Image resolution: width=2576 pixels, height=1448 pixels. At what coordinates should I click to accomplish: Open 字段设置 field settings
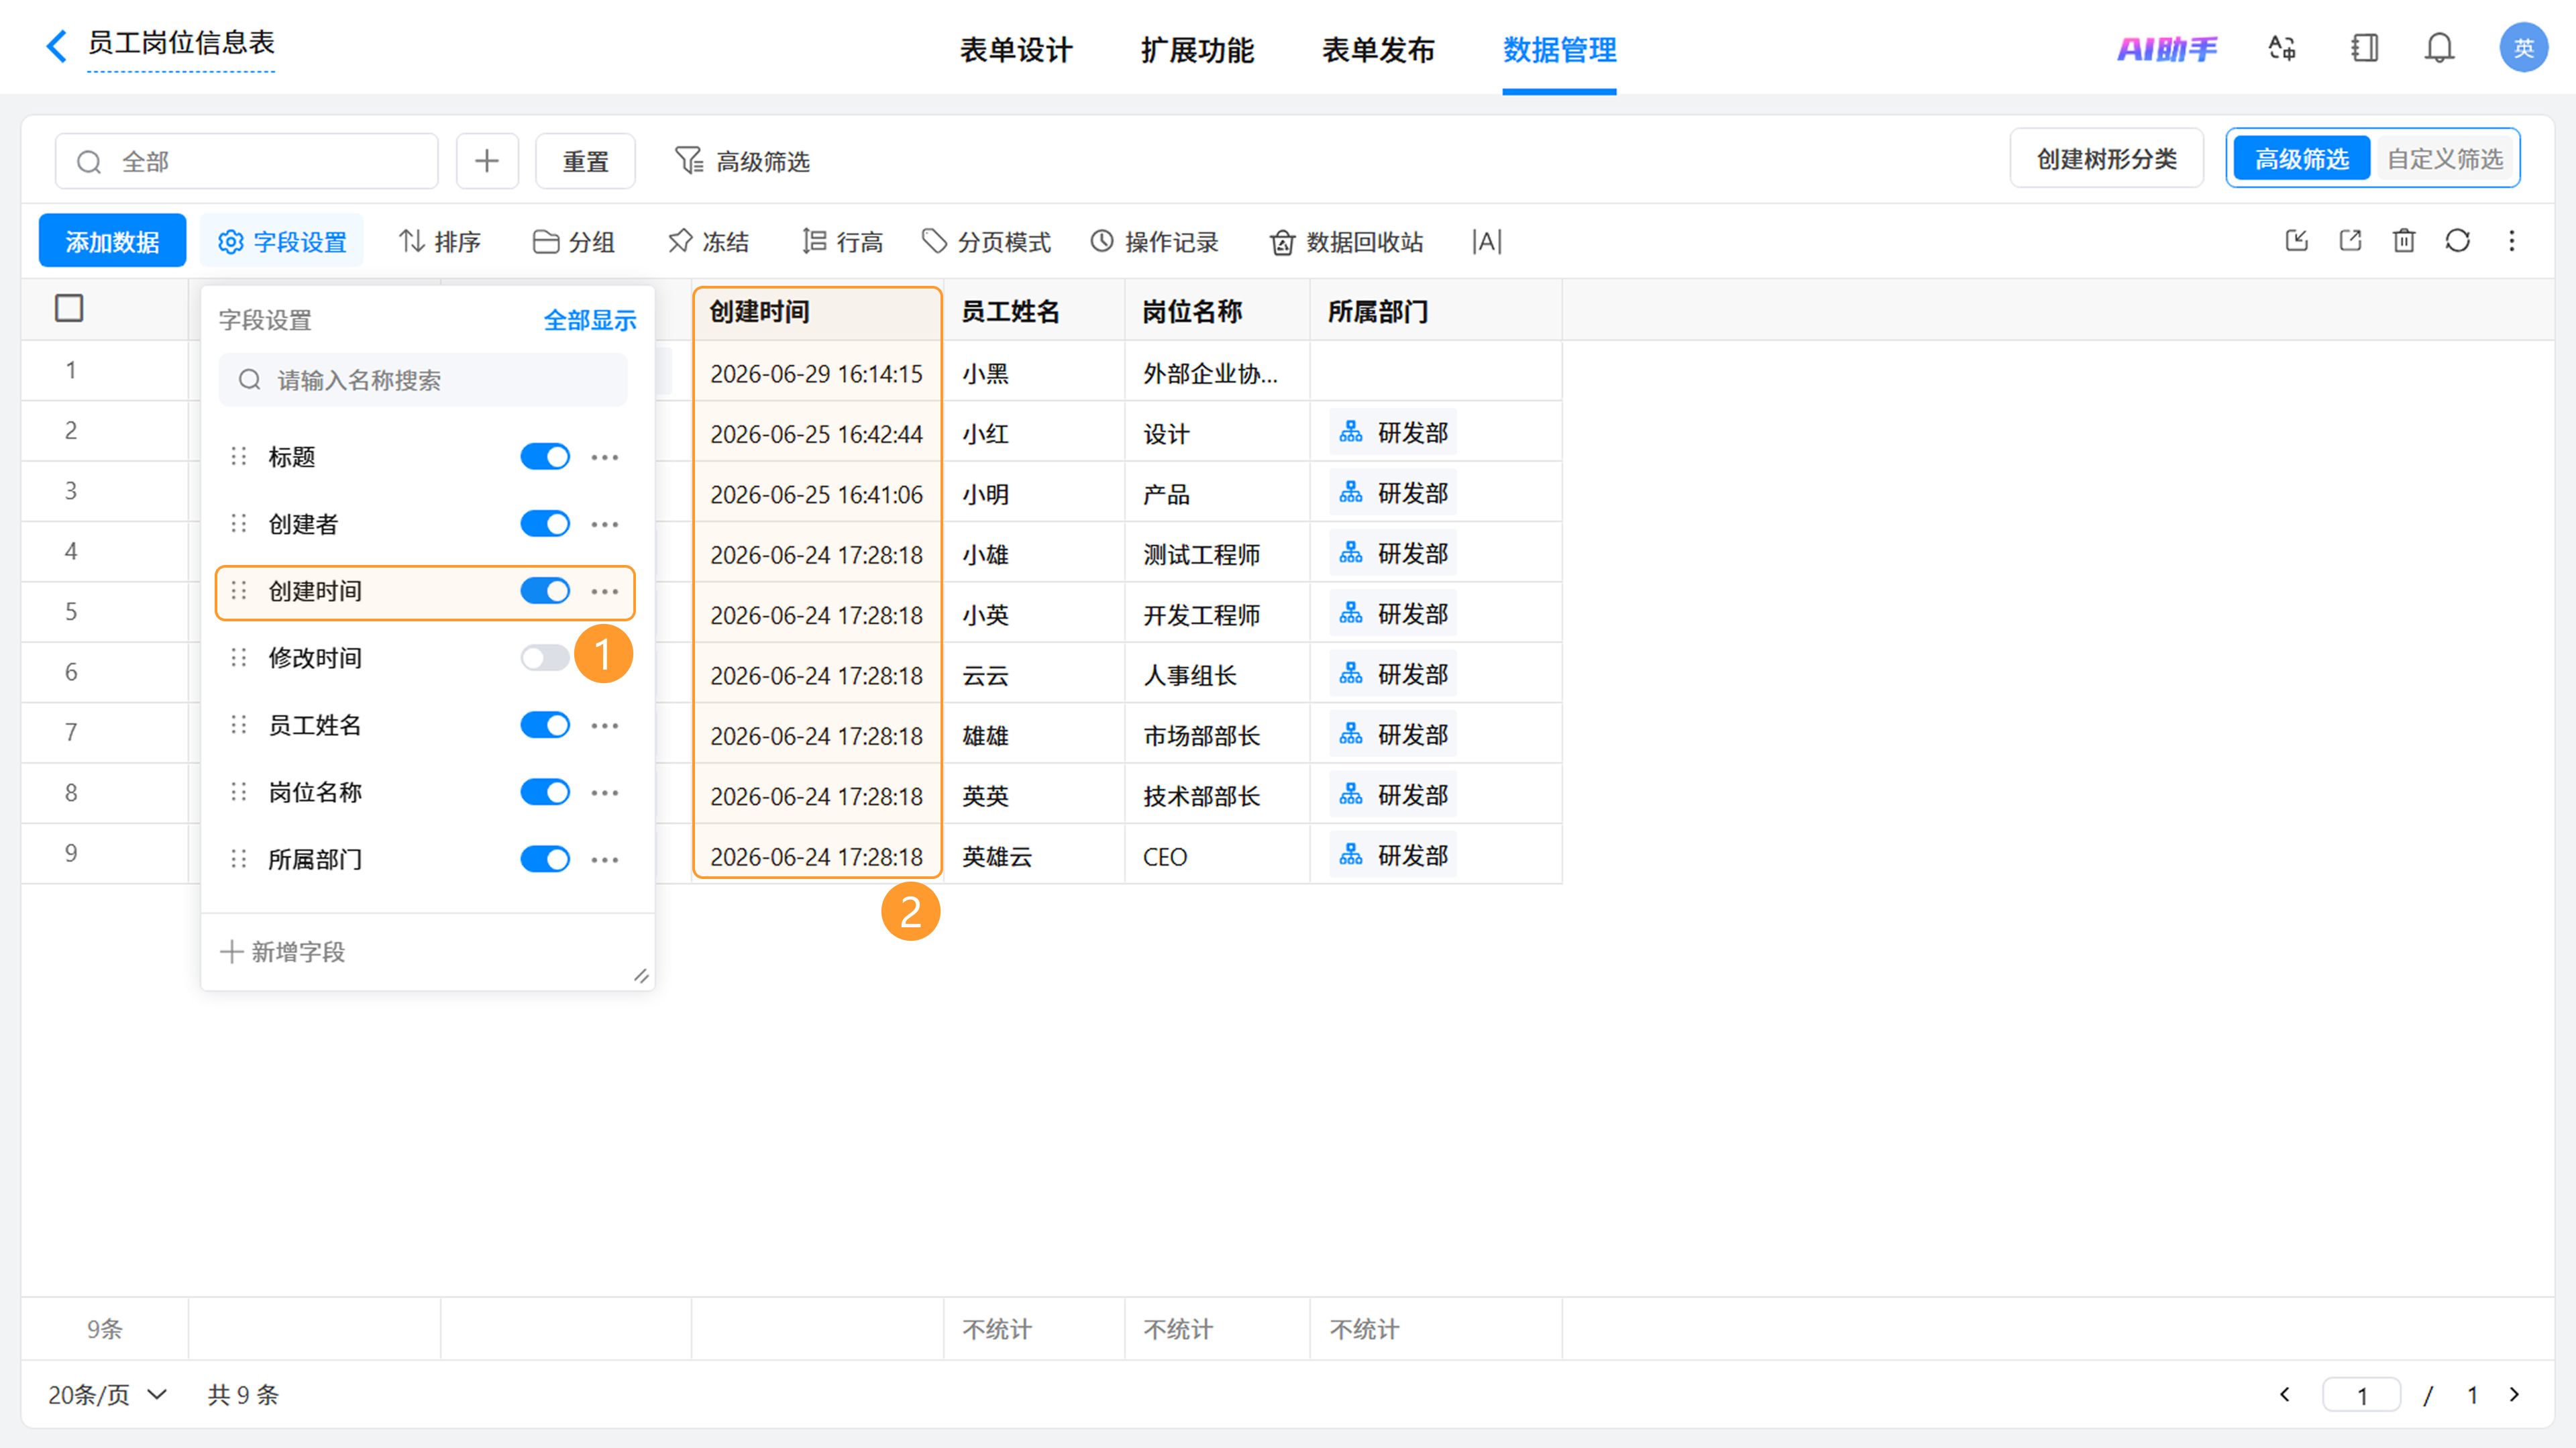click(282, 241)
